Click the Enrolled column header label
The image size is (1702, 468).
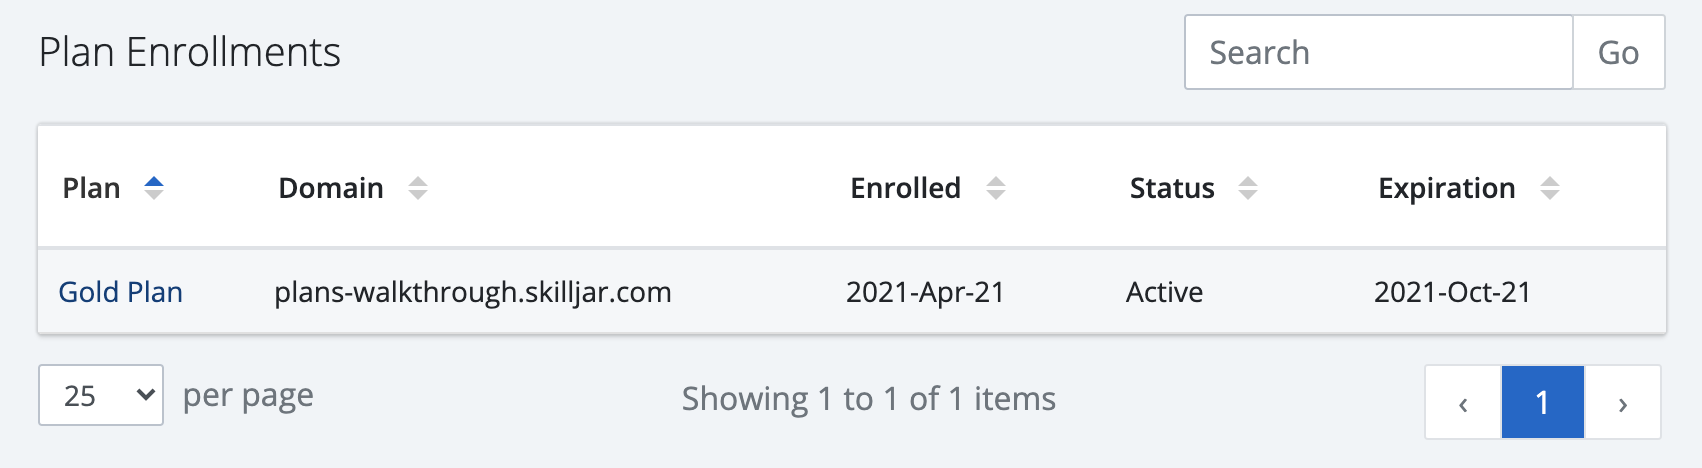tap(905, 188)
